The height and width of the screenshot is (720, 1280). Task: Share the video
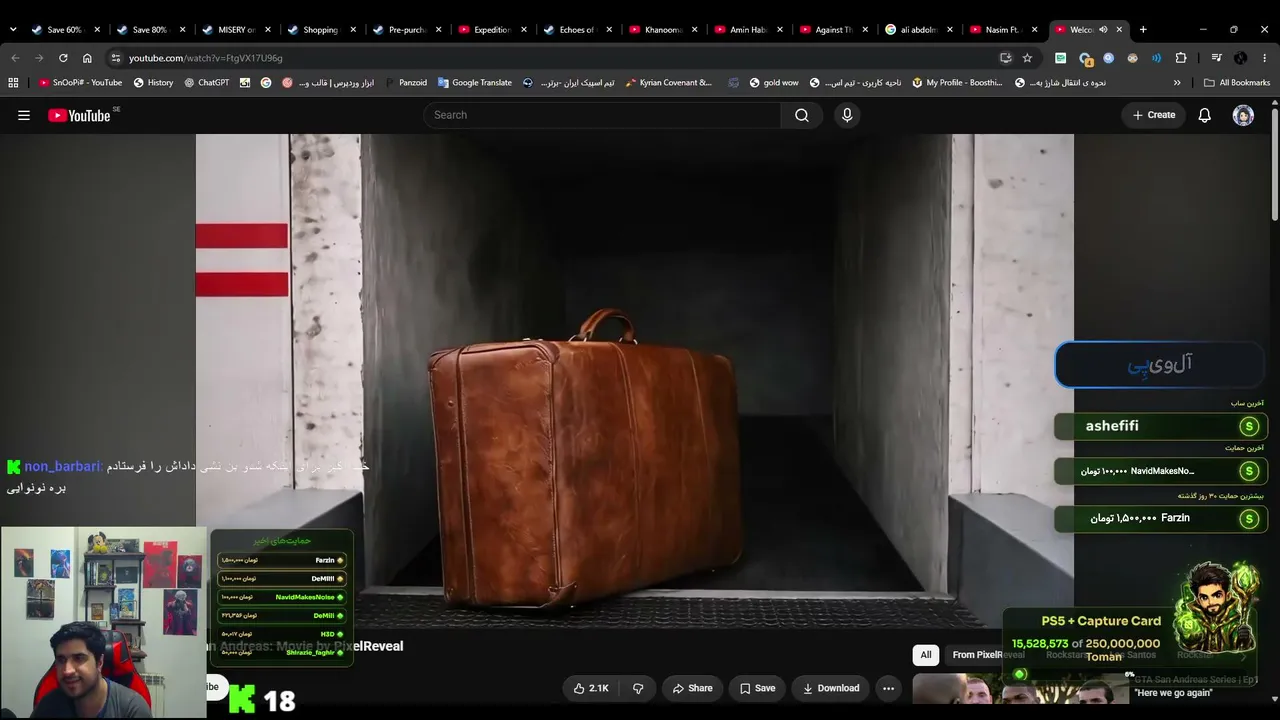click(x=692, y=688)
